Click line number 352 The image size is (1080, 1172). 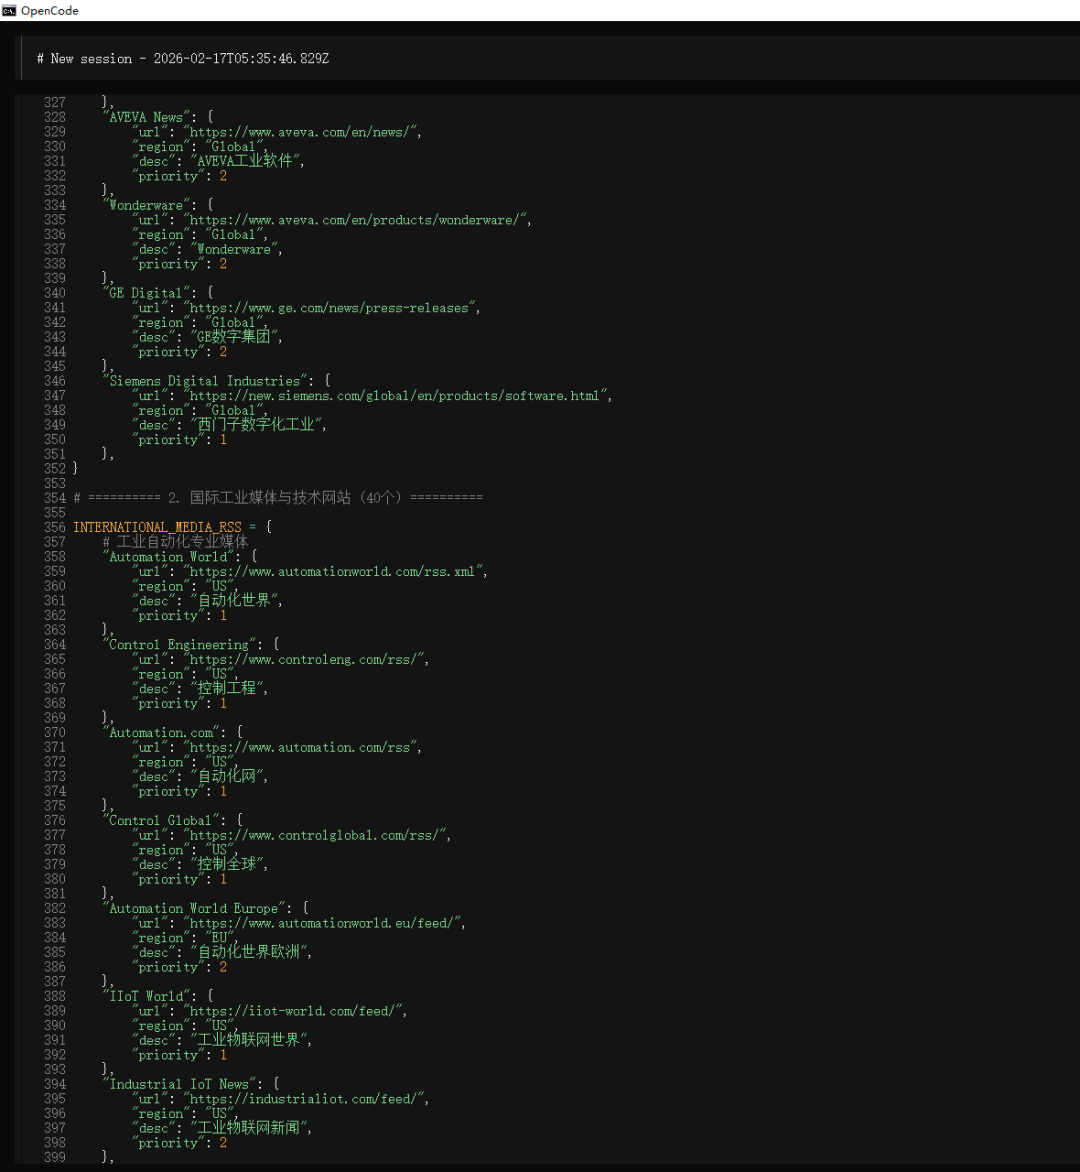[x=55, y=469]
